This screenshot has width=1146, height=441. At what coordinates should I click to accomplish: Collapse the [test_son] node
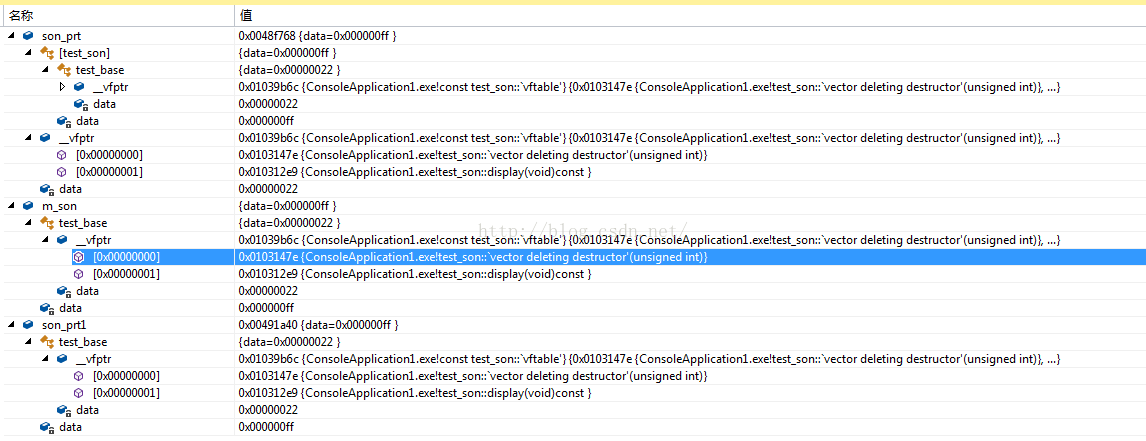[29, 53]
